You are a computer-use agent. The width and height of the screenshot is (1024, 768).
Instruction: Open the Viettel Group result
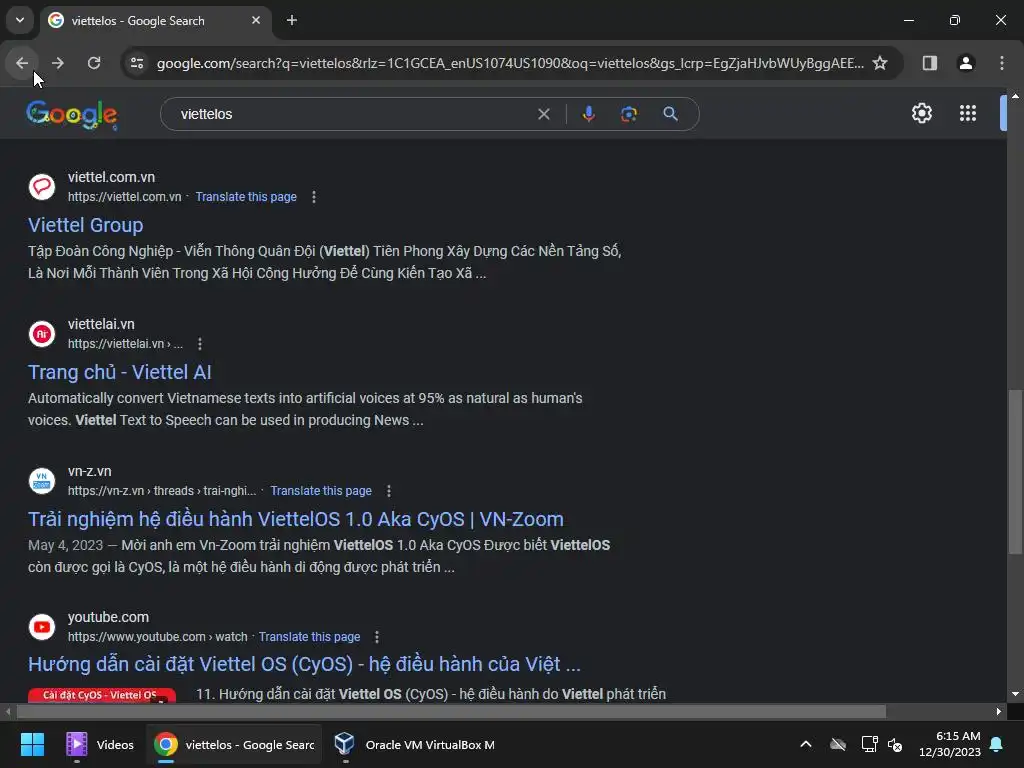tap(86, 225)
